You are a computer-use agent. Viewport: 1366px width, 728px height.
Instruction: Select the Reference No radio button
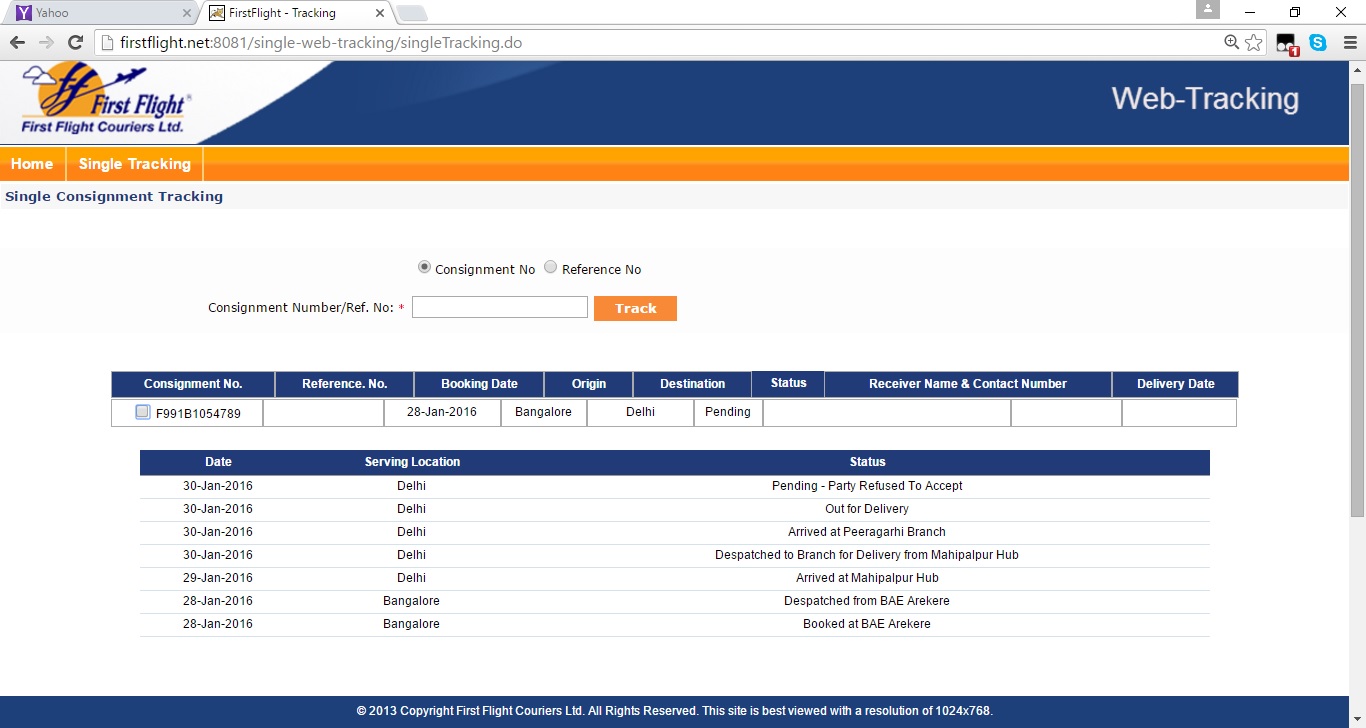coord(551,268)
